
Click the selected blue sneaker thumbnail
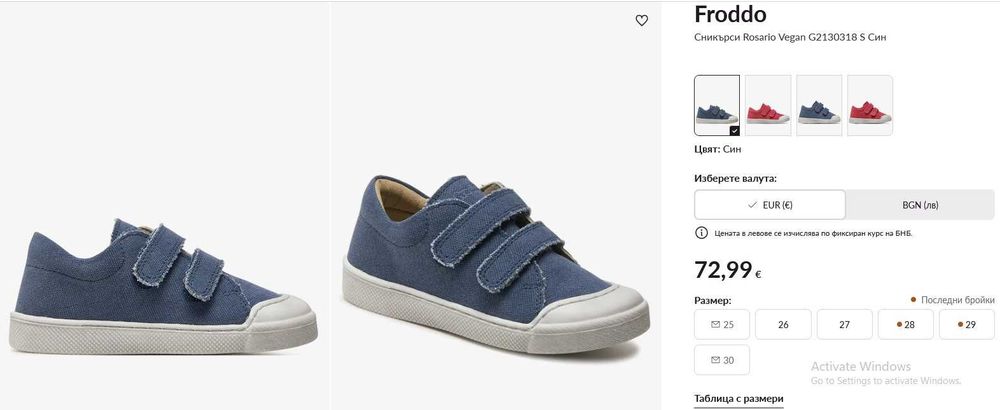717,105
